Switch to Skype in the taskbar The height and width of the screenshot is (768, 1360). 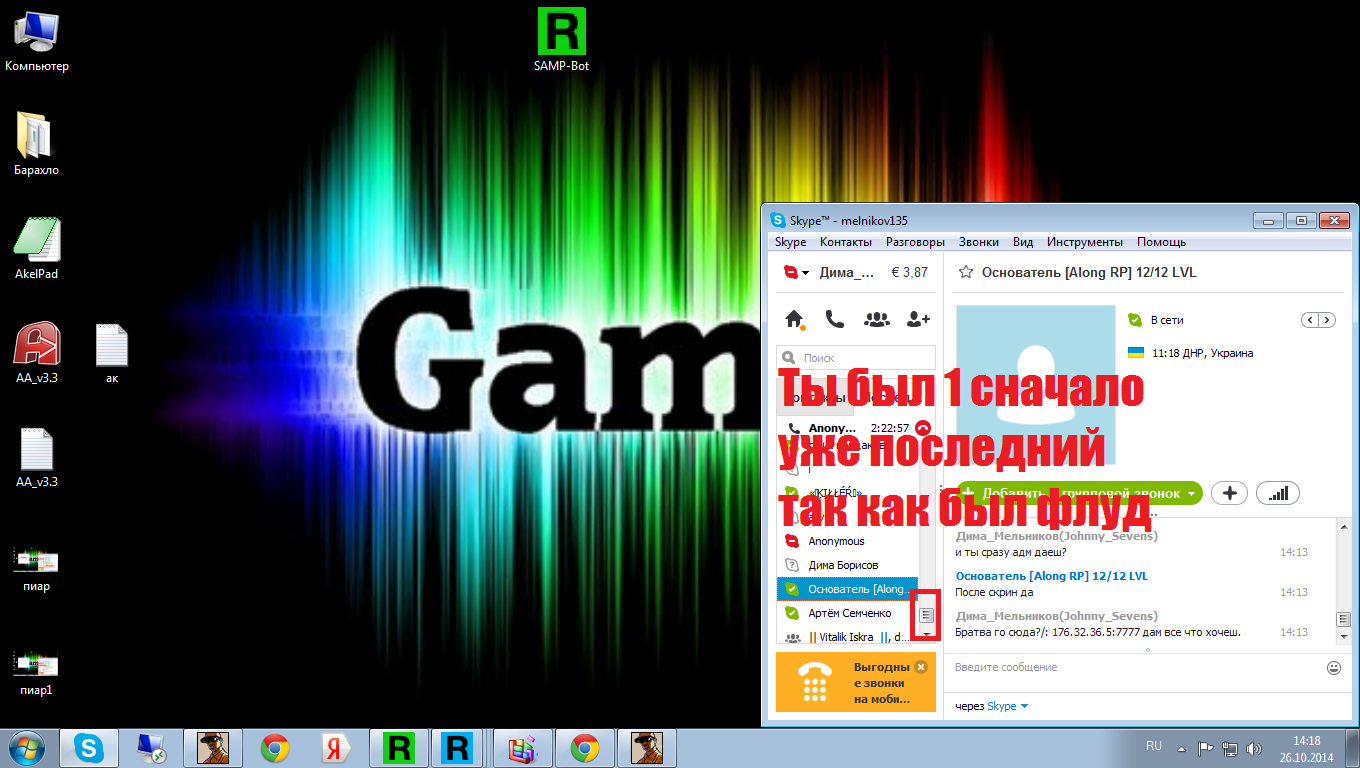(88, 748)
